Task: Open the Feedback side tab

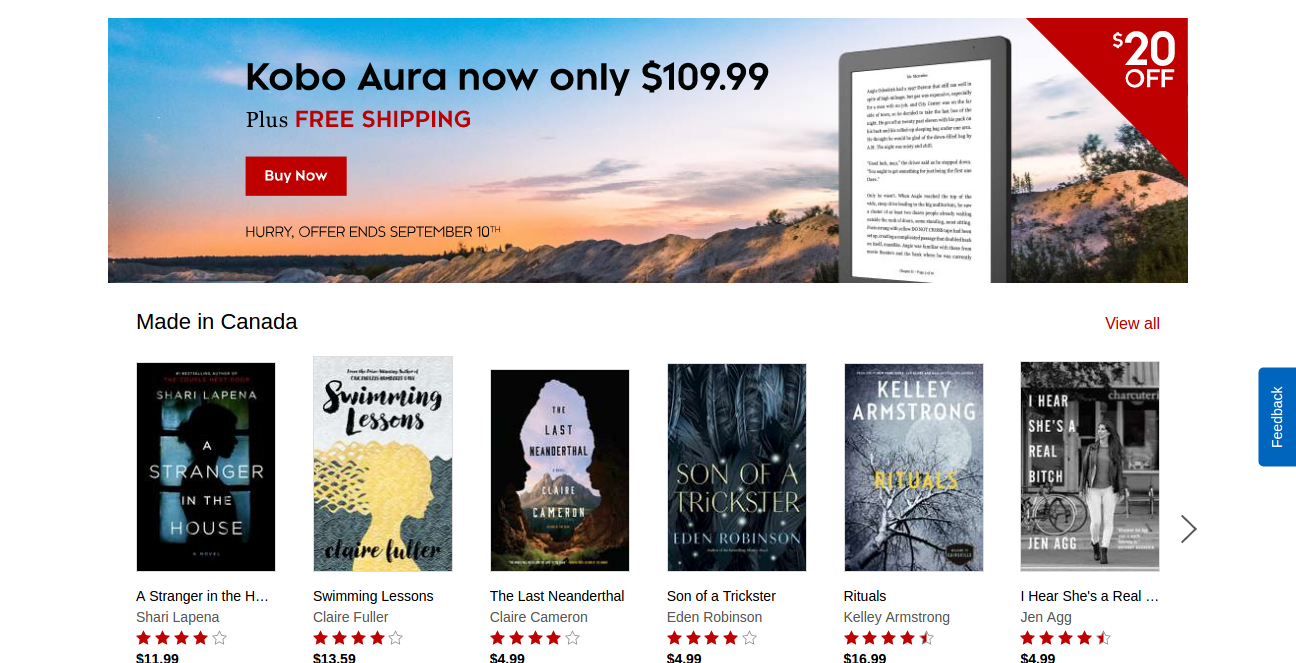Action: click(x=1277, y=417)
